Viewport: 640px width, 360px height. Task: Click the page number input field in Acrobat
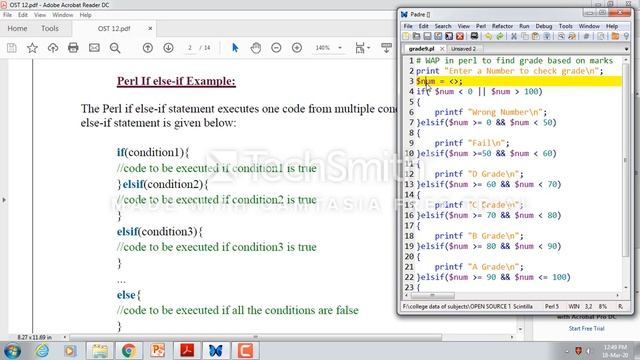[190, 48]
